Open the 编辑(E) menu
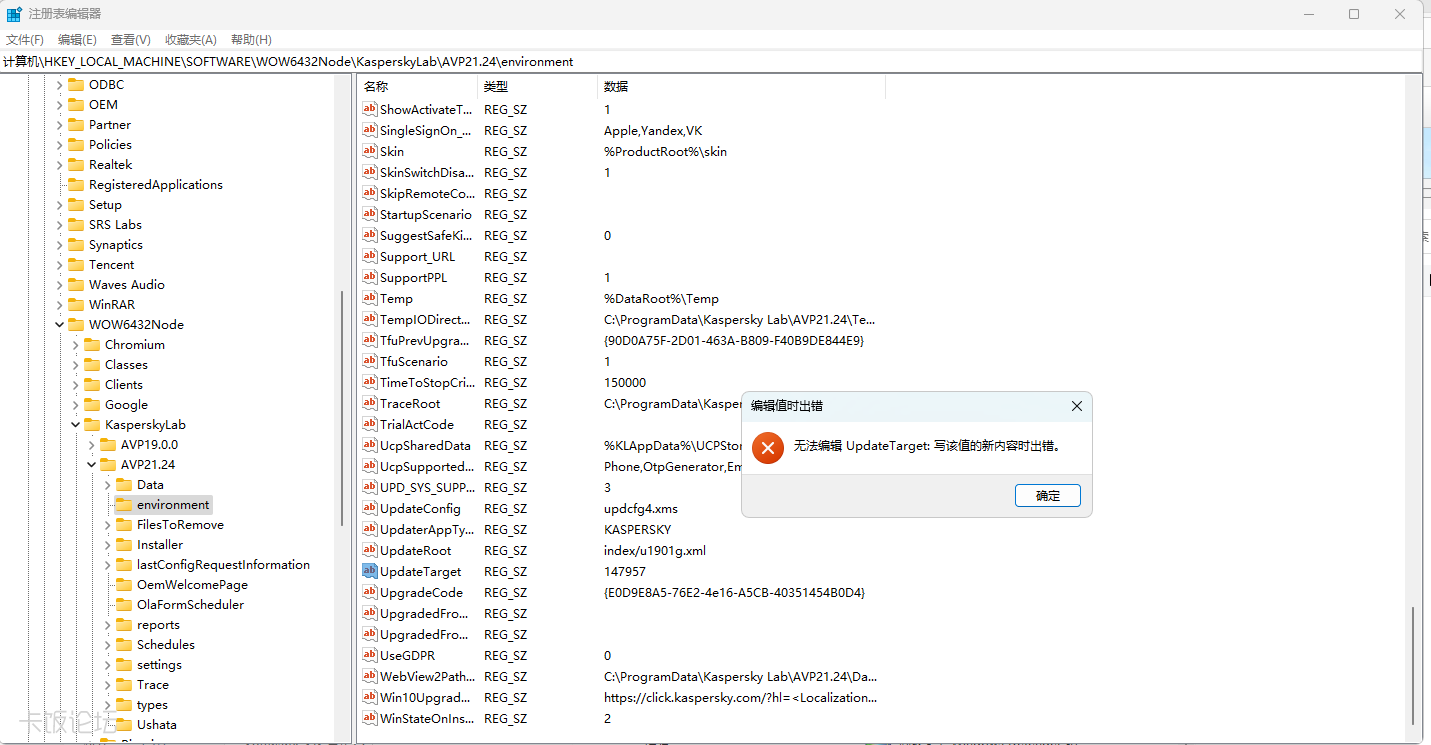Screen dimensions: 1431x745 pos(77,40)
